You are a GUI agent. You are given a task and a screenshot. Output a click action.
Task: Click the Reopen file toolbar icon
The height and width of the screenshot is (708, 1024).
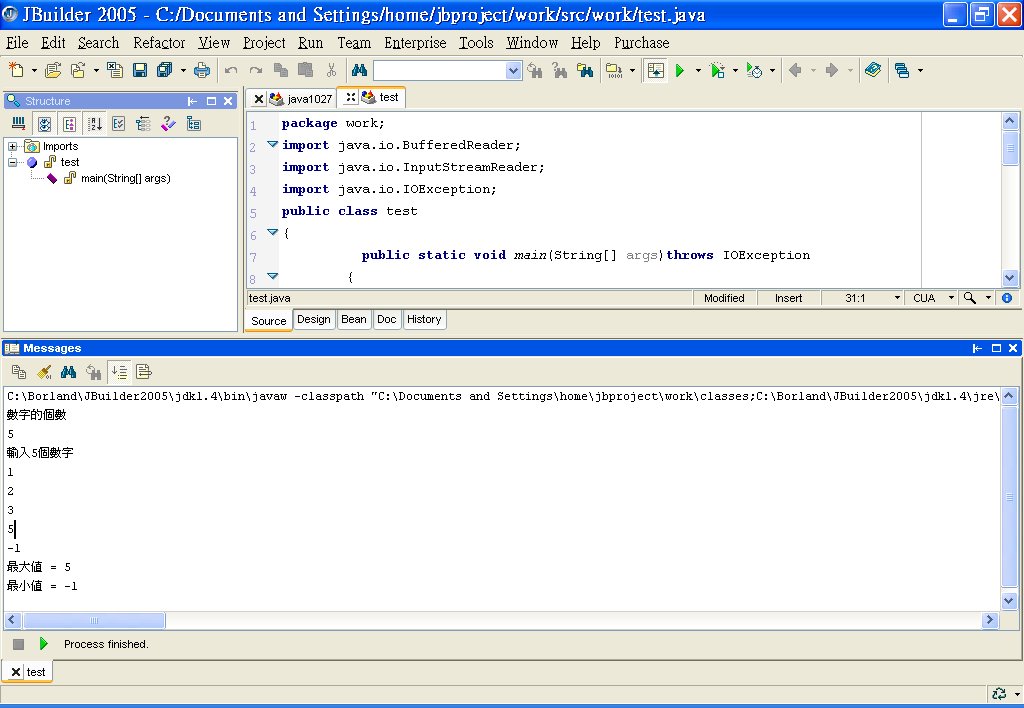(78, 70)
